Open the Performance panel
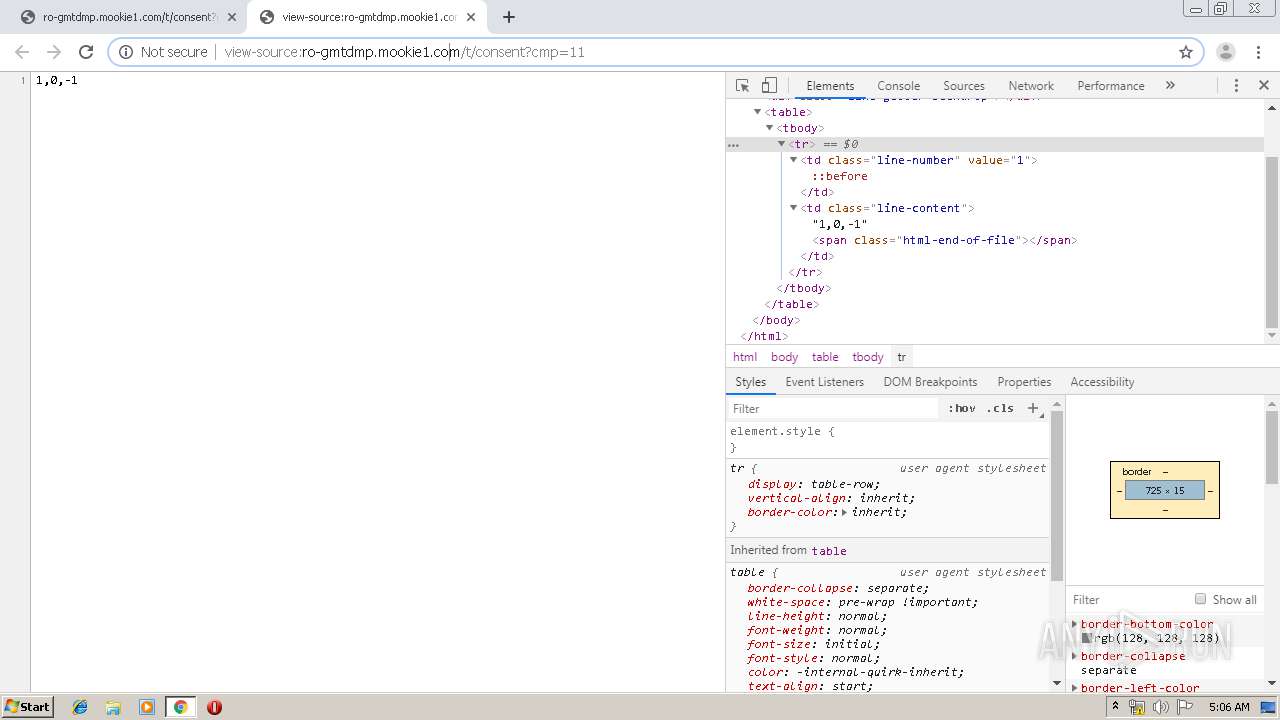The height and width of the screenshot is (720, 1280). (1111, 86)
